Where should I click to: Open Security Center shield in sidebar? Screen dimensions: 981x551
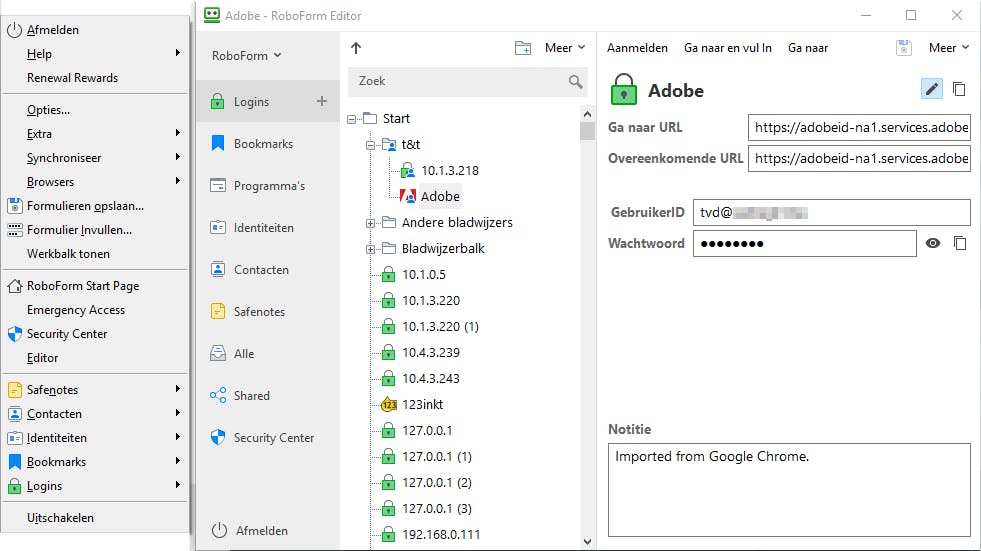click(x=218, y=438)
